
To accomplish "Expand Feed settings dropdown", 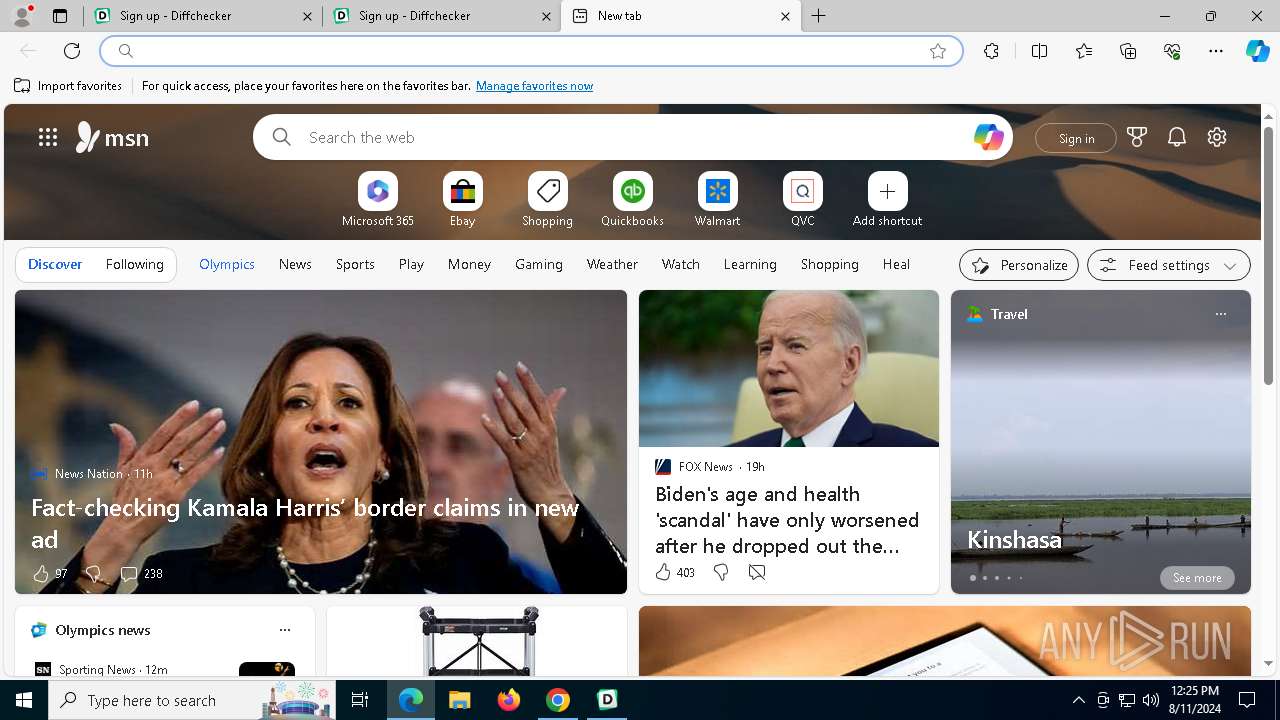I will [x=1169, y=265].
